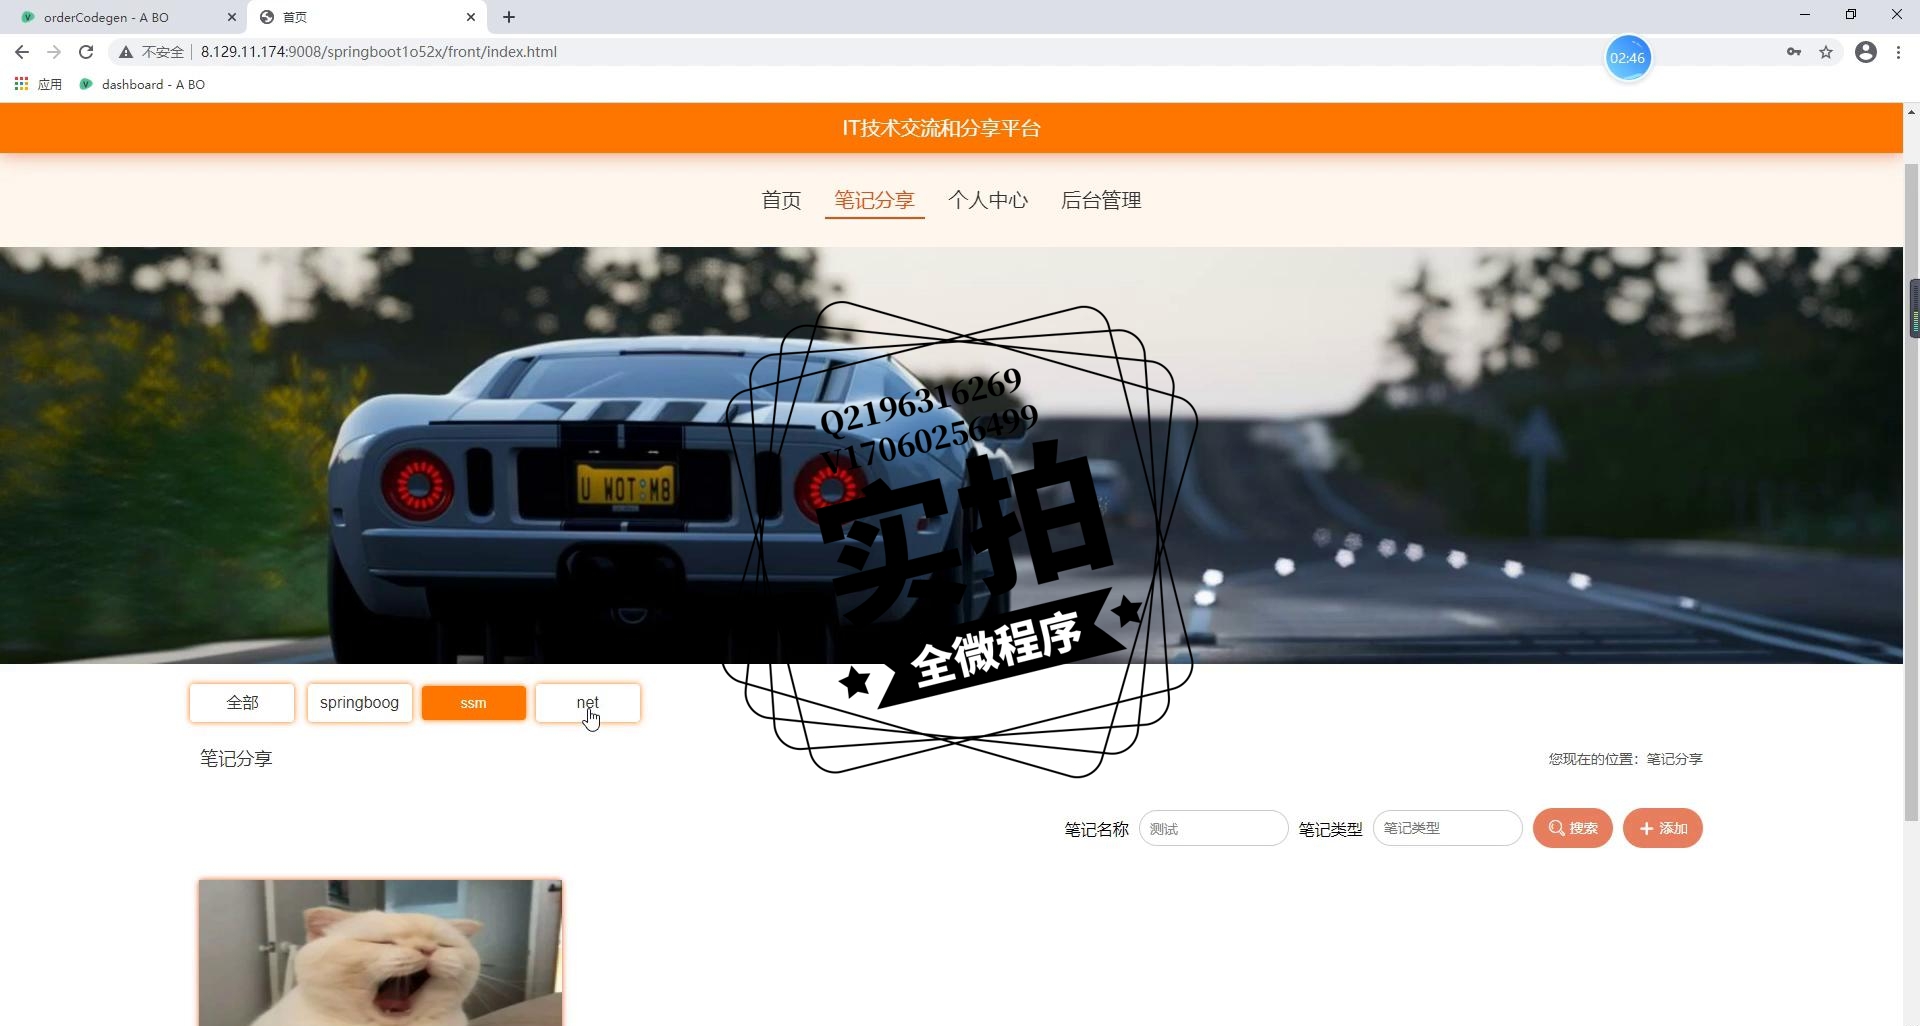The height and width of the screenshot is (1026, 1920).
Task: Go back with the browser back arrow
Action: (22, 52)
